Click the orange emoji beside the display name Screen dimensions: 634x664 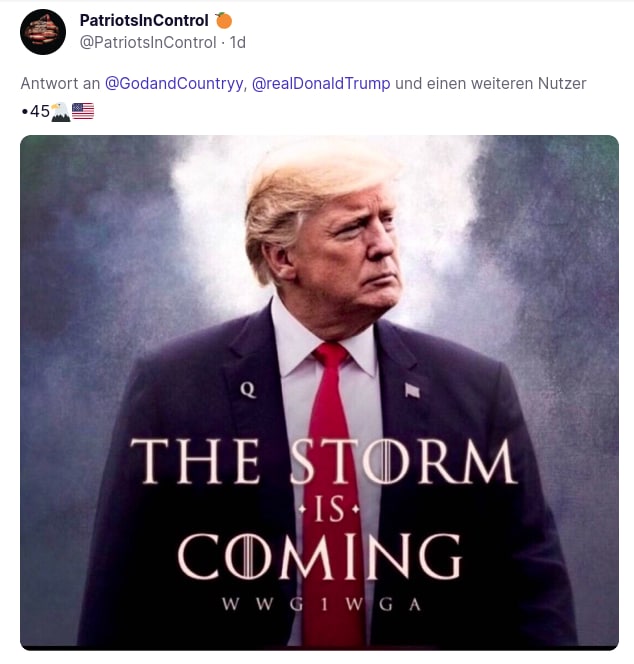tap(223, 20)
